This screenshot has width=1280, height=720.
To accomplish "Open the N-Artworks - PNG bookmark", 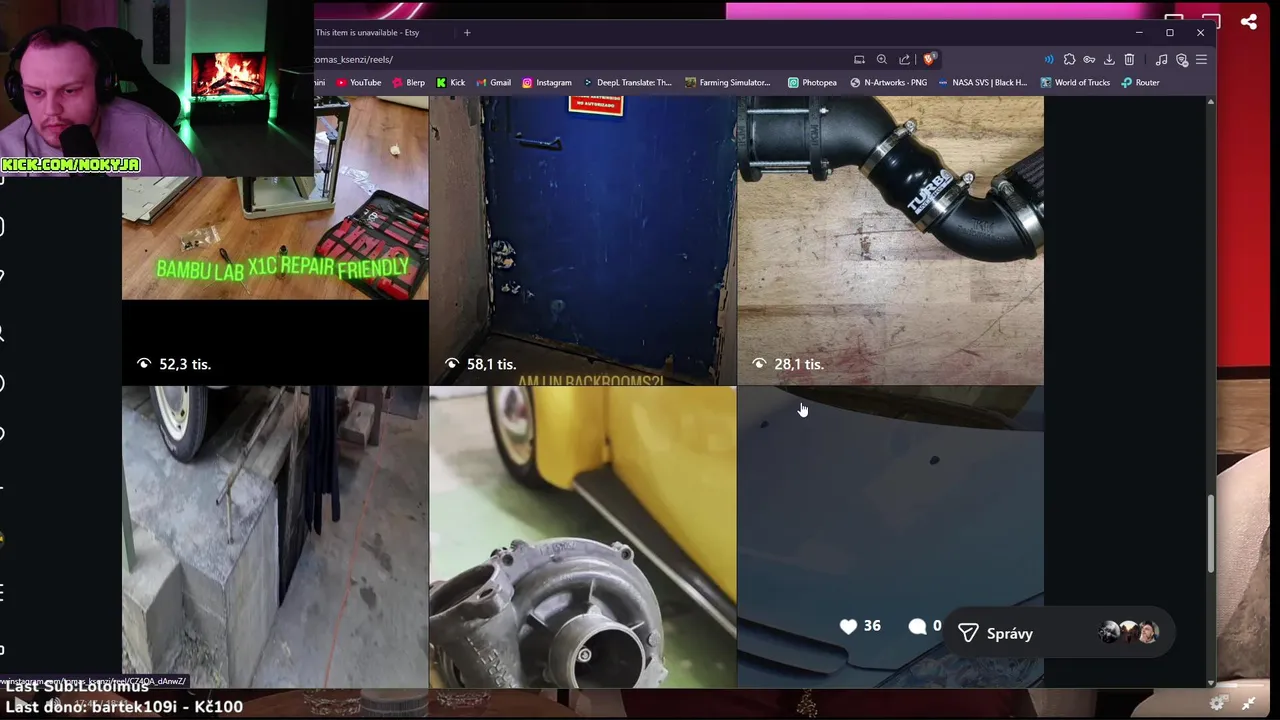I will 888,82.
